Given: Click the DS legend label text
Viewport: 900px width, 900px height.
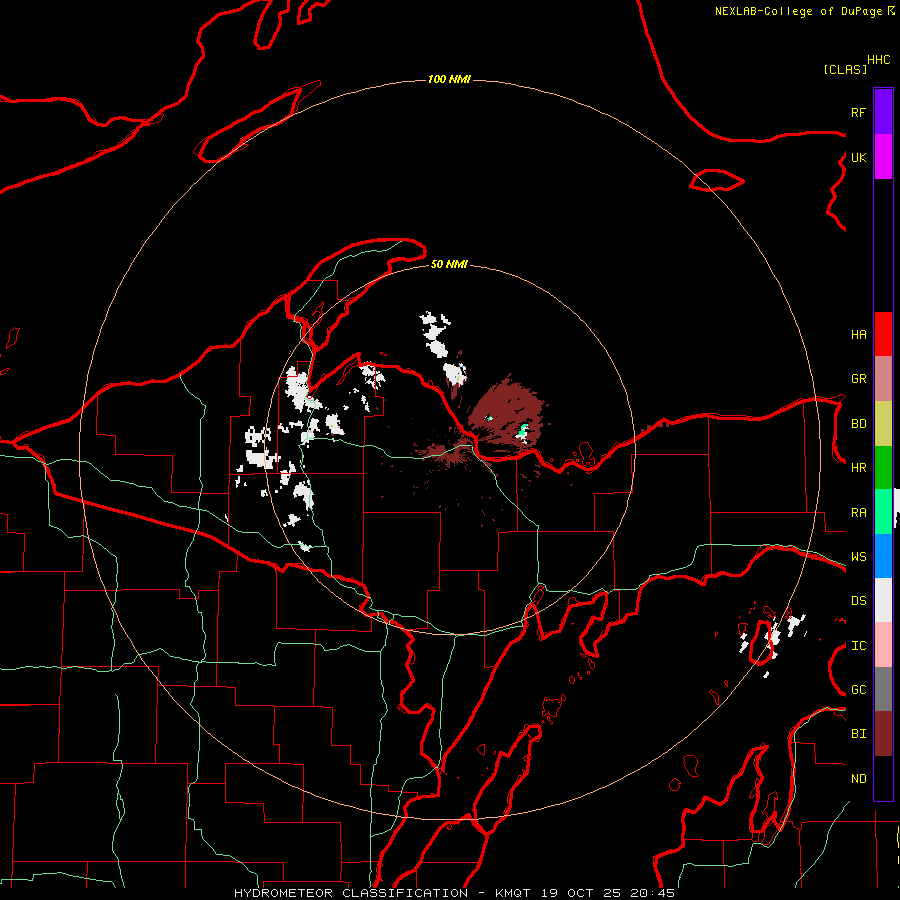Looking at the screenshot, I should [x=858, y=601].
